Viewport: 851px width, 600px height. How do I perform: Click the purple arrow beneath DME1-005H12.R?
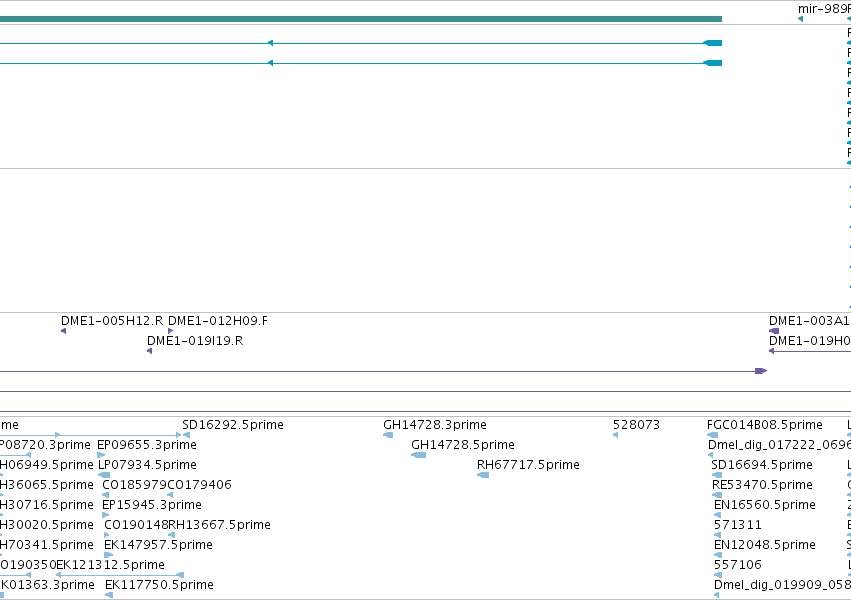pyautogui.click(x=63, y=331)
